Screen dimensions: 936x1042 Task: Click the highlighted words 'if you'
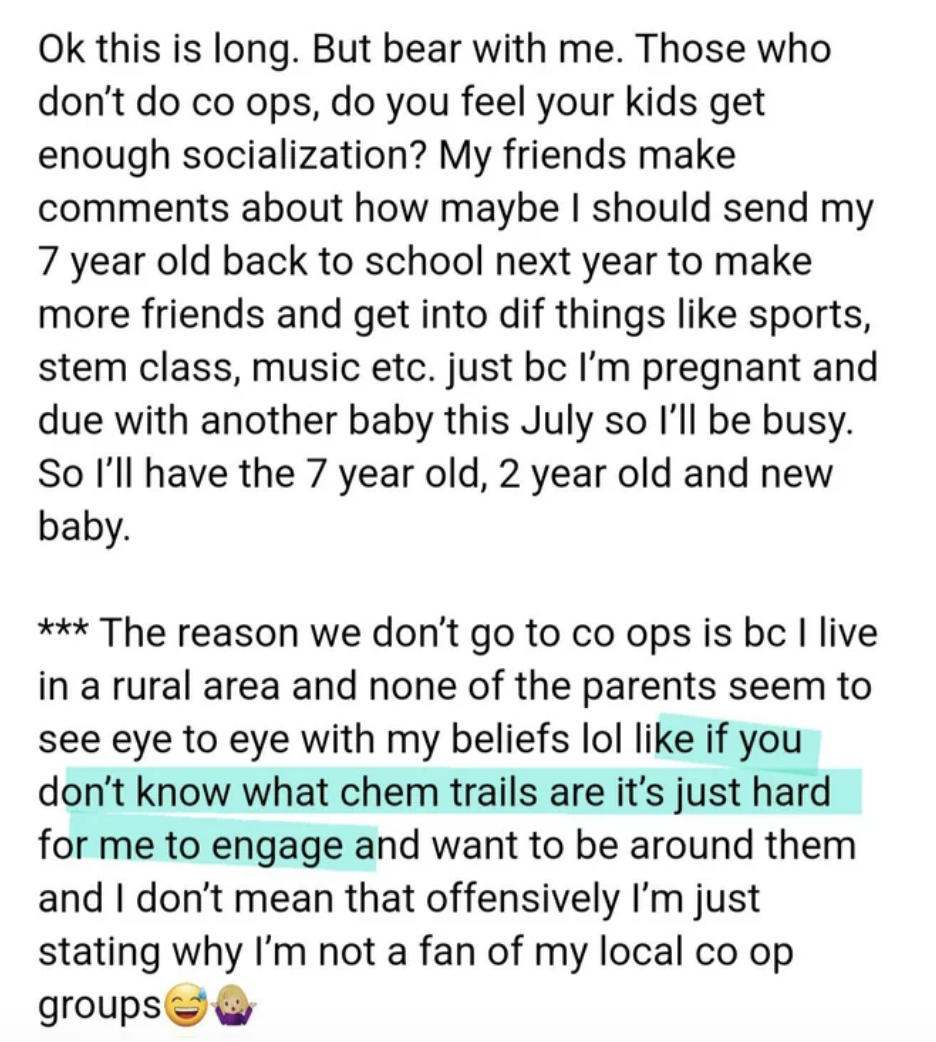point(751,740)
